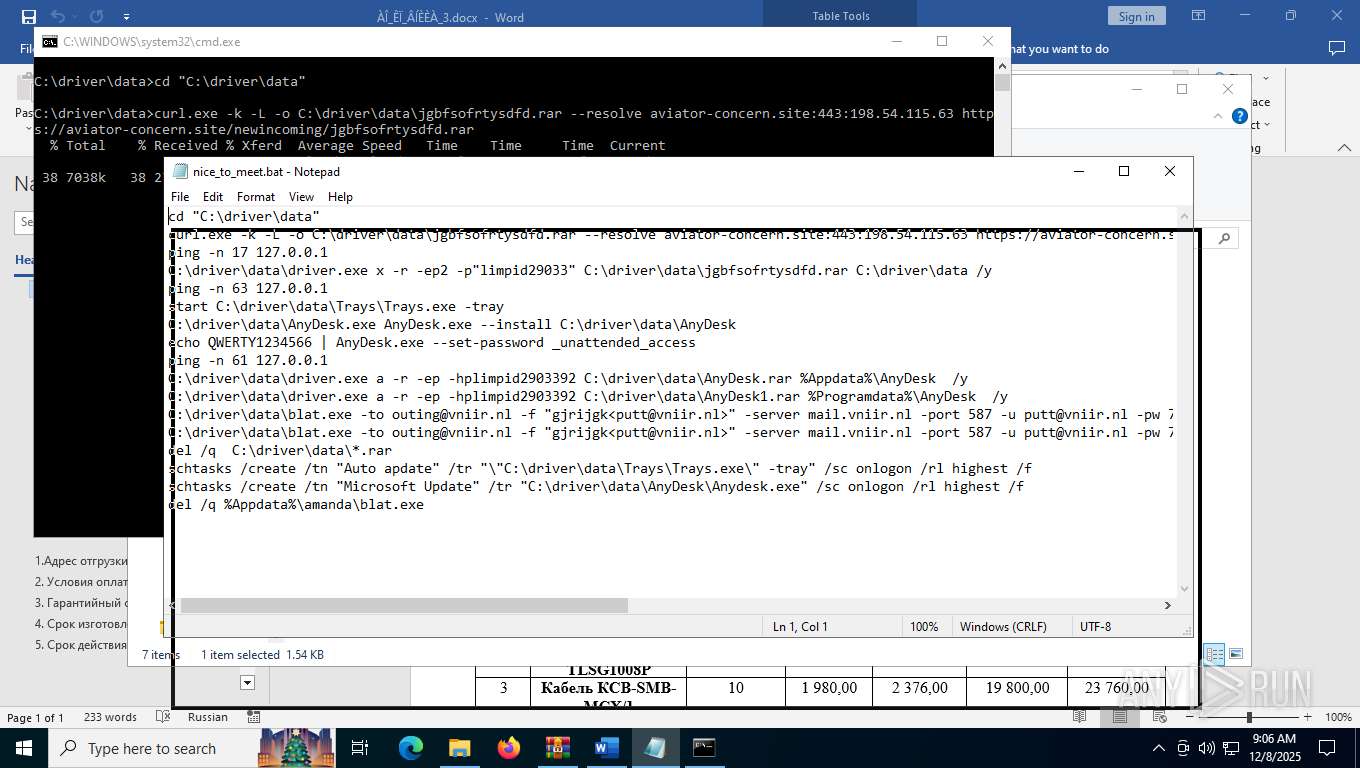Click the search magnifier in the Explorer window
1360x768 pixels.
(x=1224, y=238)
